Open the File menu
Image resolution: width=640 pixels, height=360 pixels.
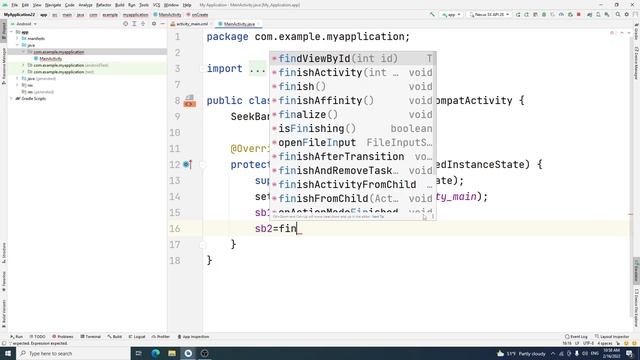(14, 5)
